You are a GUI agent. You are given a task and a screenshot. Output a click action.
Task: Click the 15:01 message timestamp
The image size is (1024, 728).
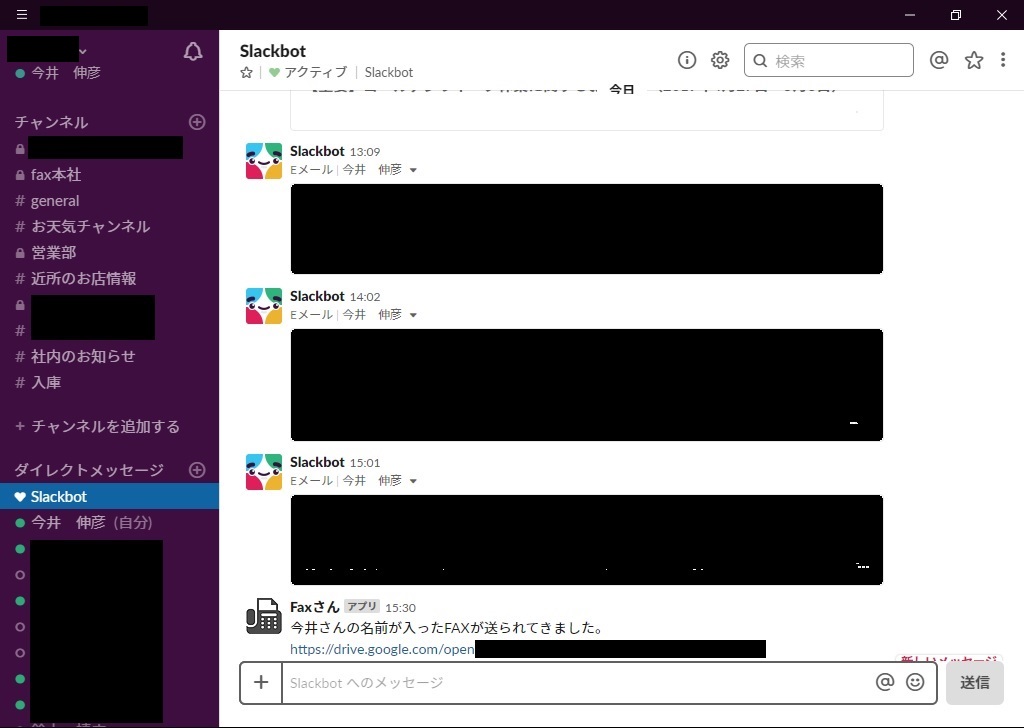(x=364, y=463)
